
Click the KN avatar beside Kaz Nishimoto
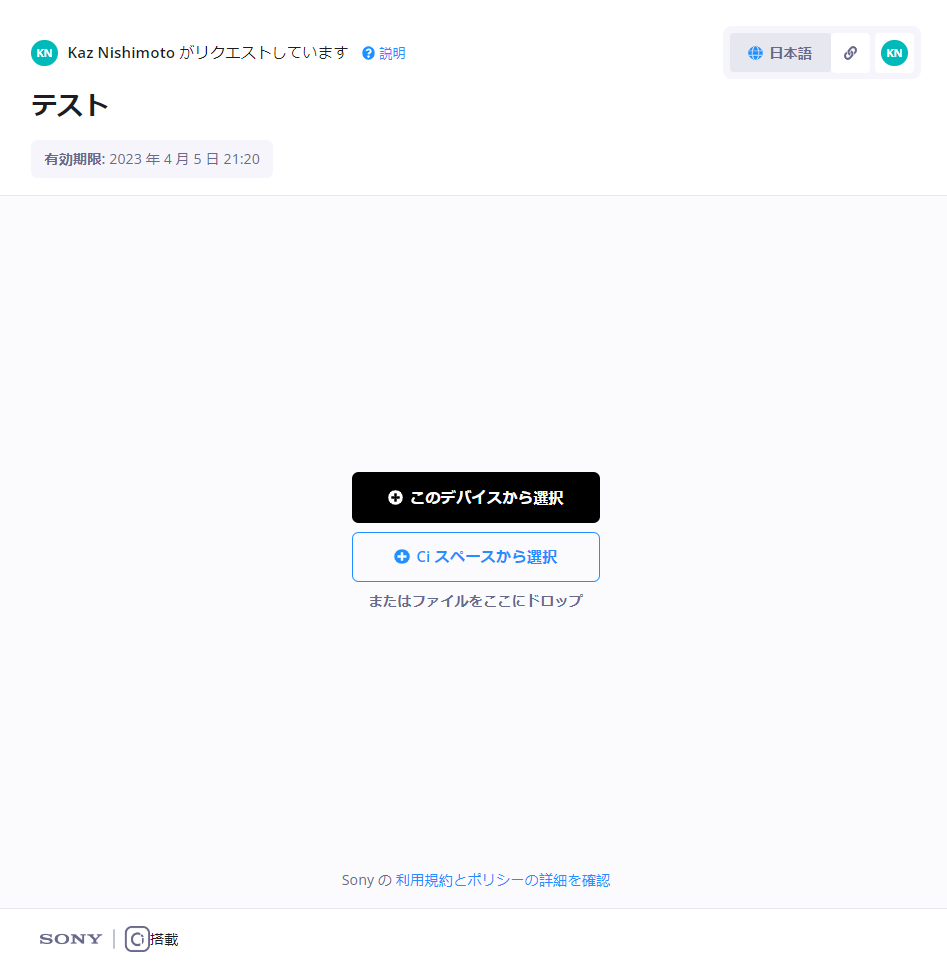(44, 53)
